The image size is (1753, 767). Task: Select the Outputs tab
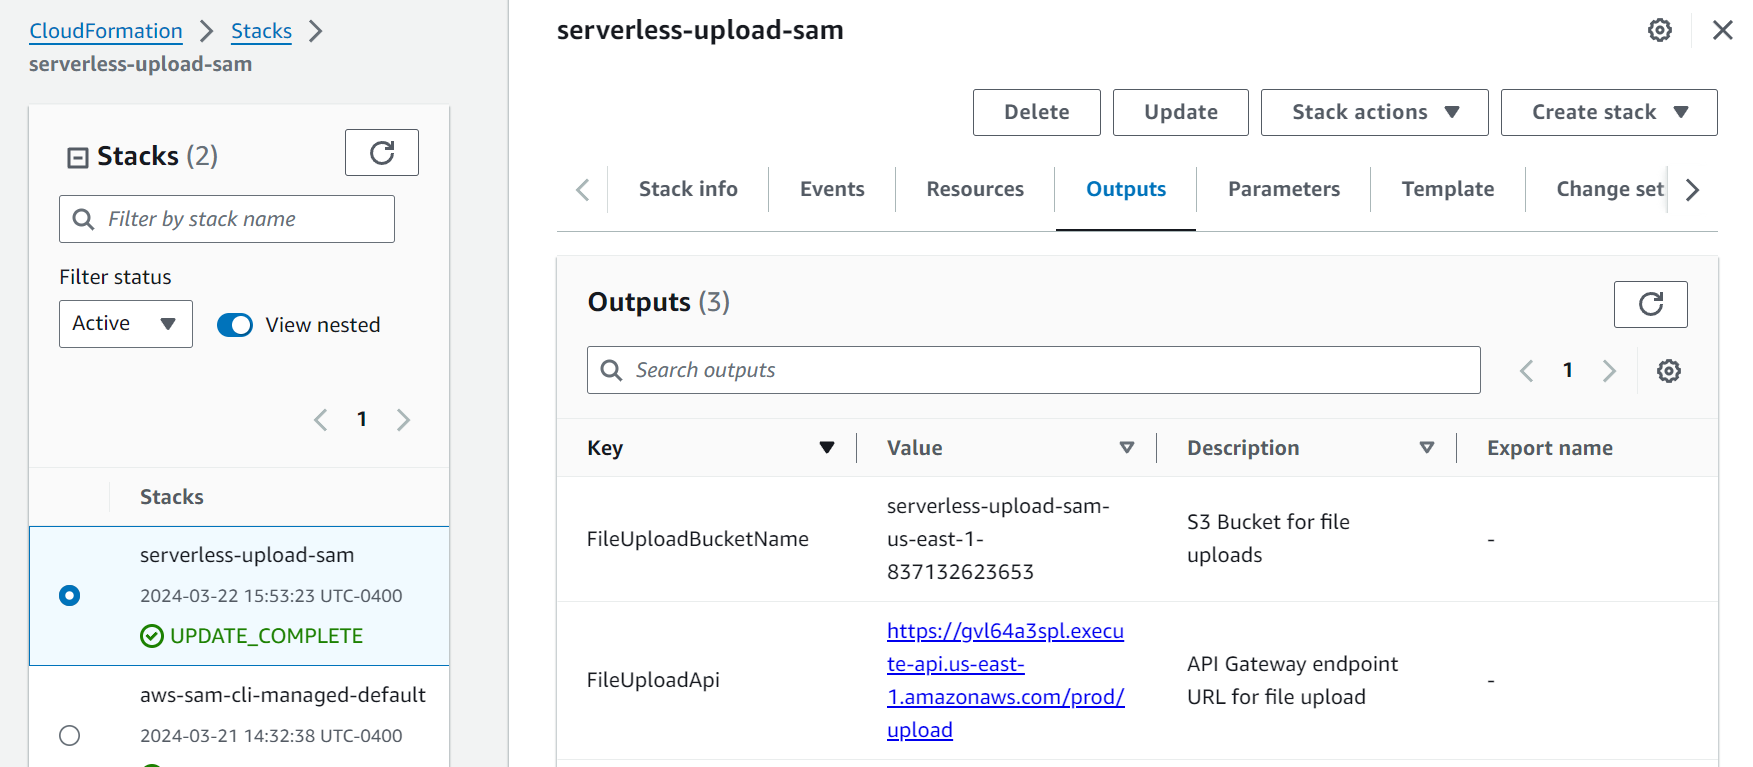1126,189
